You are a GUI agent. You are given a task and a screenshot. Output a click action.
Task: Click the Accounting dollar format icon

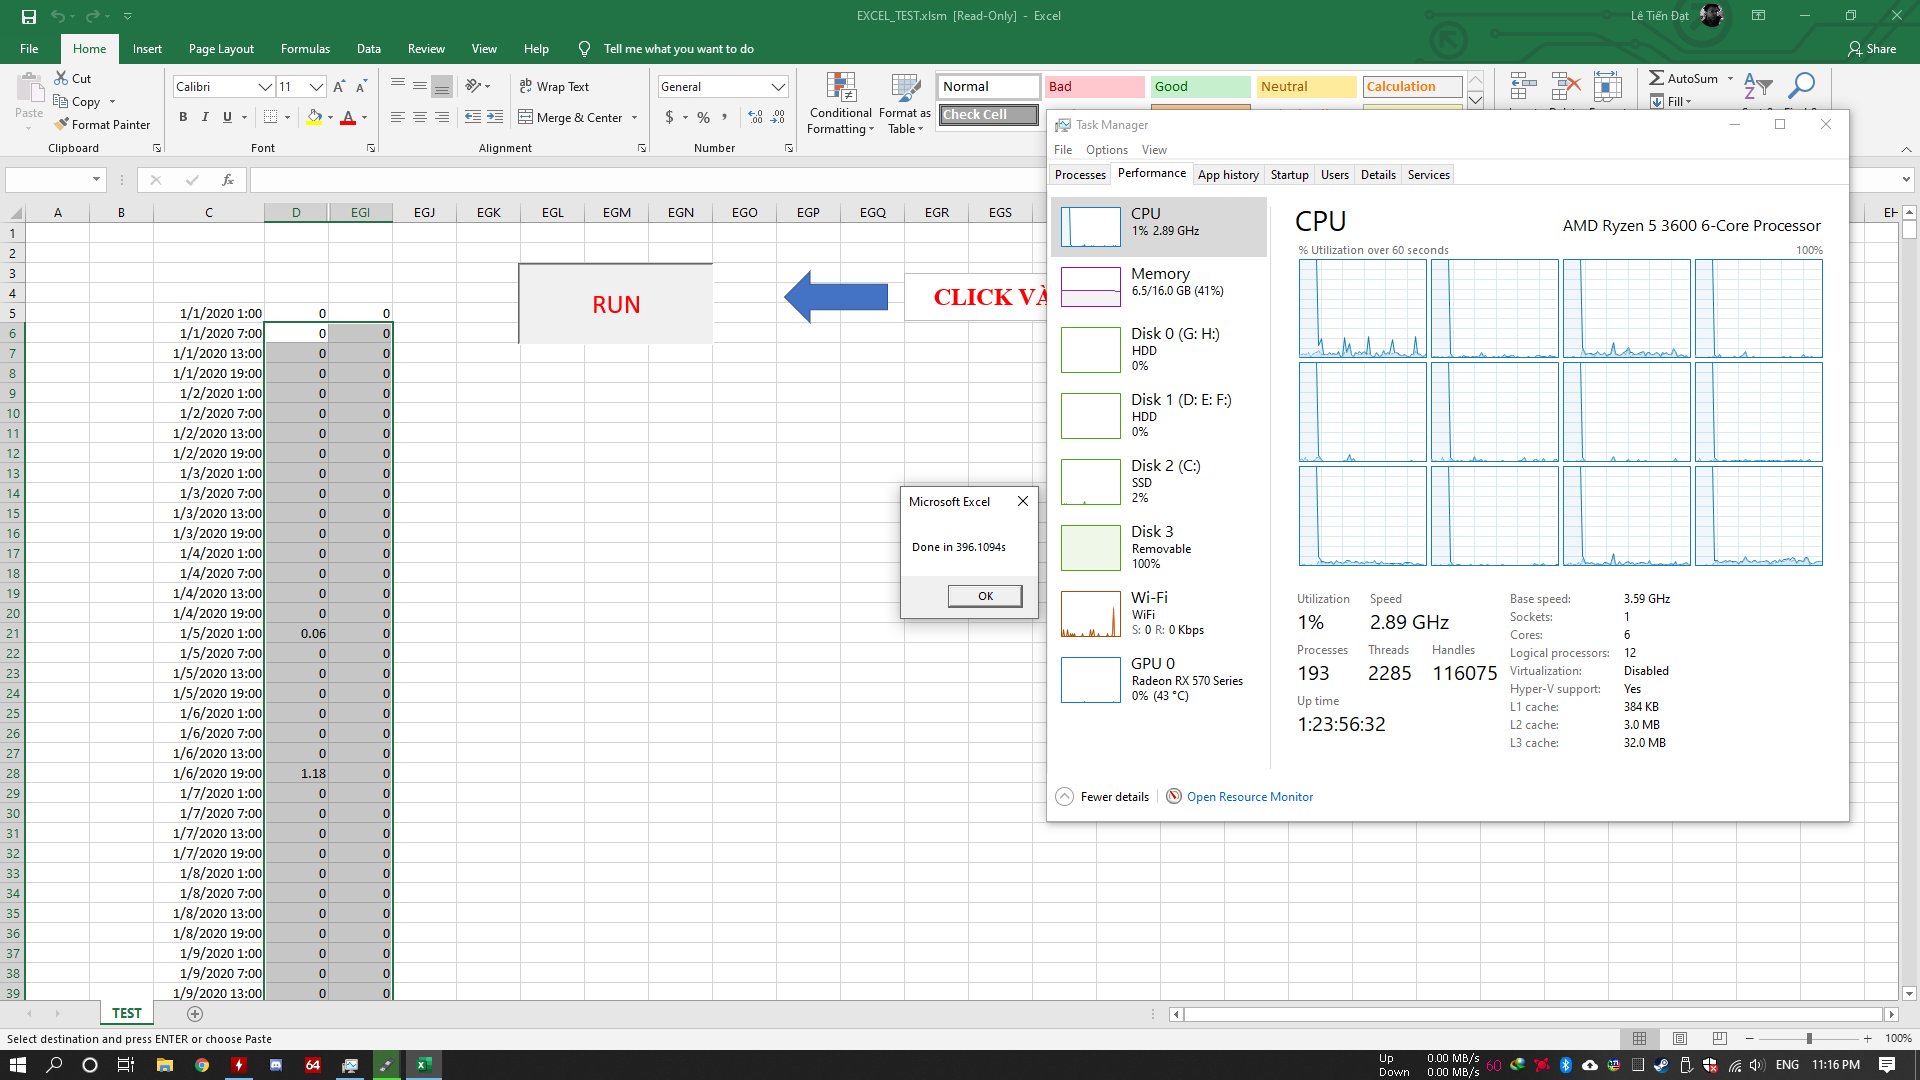coord(669,117)
